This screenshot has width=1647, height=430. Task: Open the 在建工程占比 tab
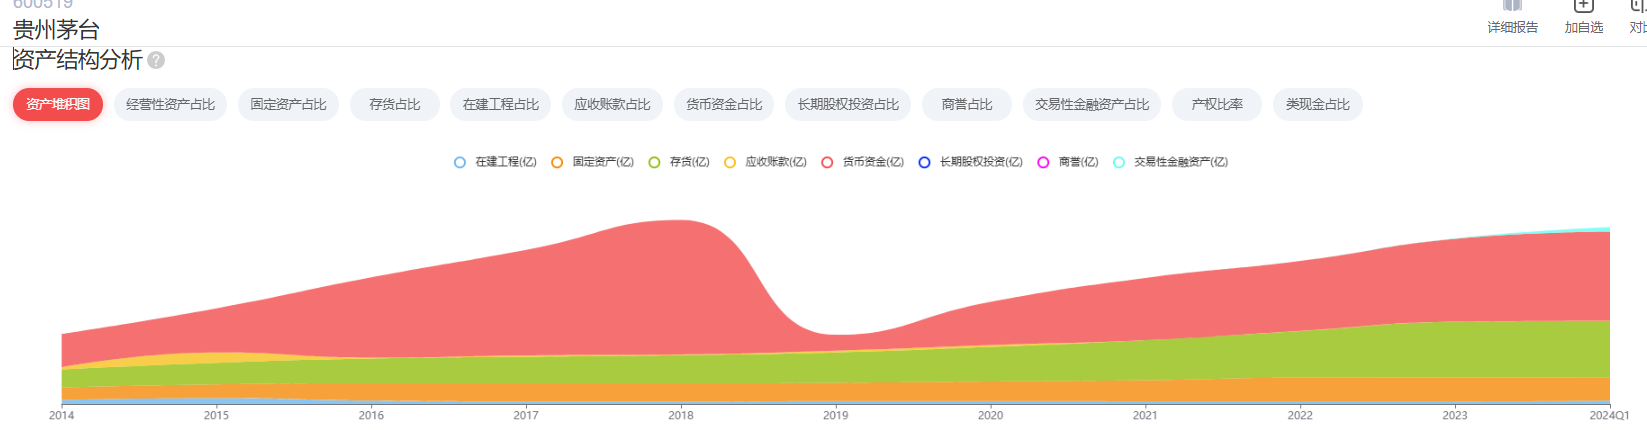tap(500, 104)
